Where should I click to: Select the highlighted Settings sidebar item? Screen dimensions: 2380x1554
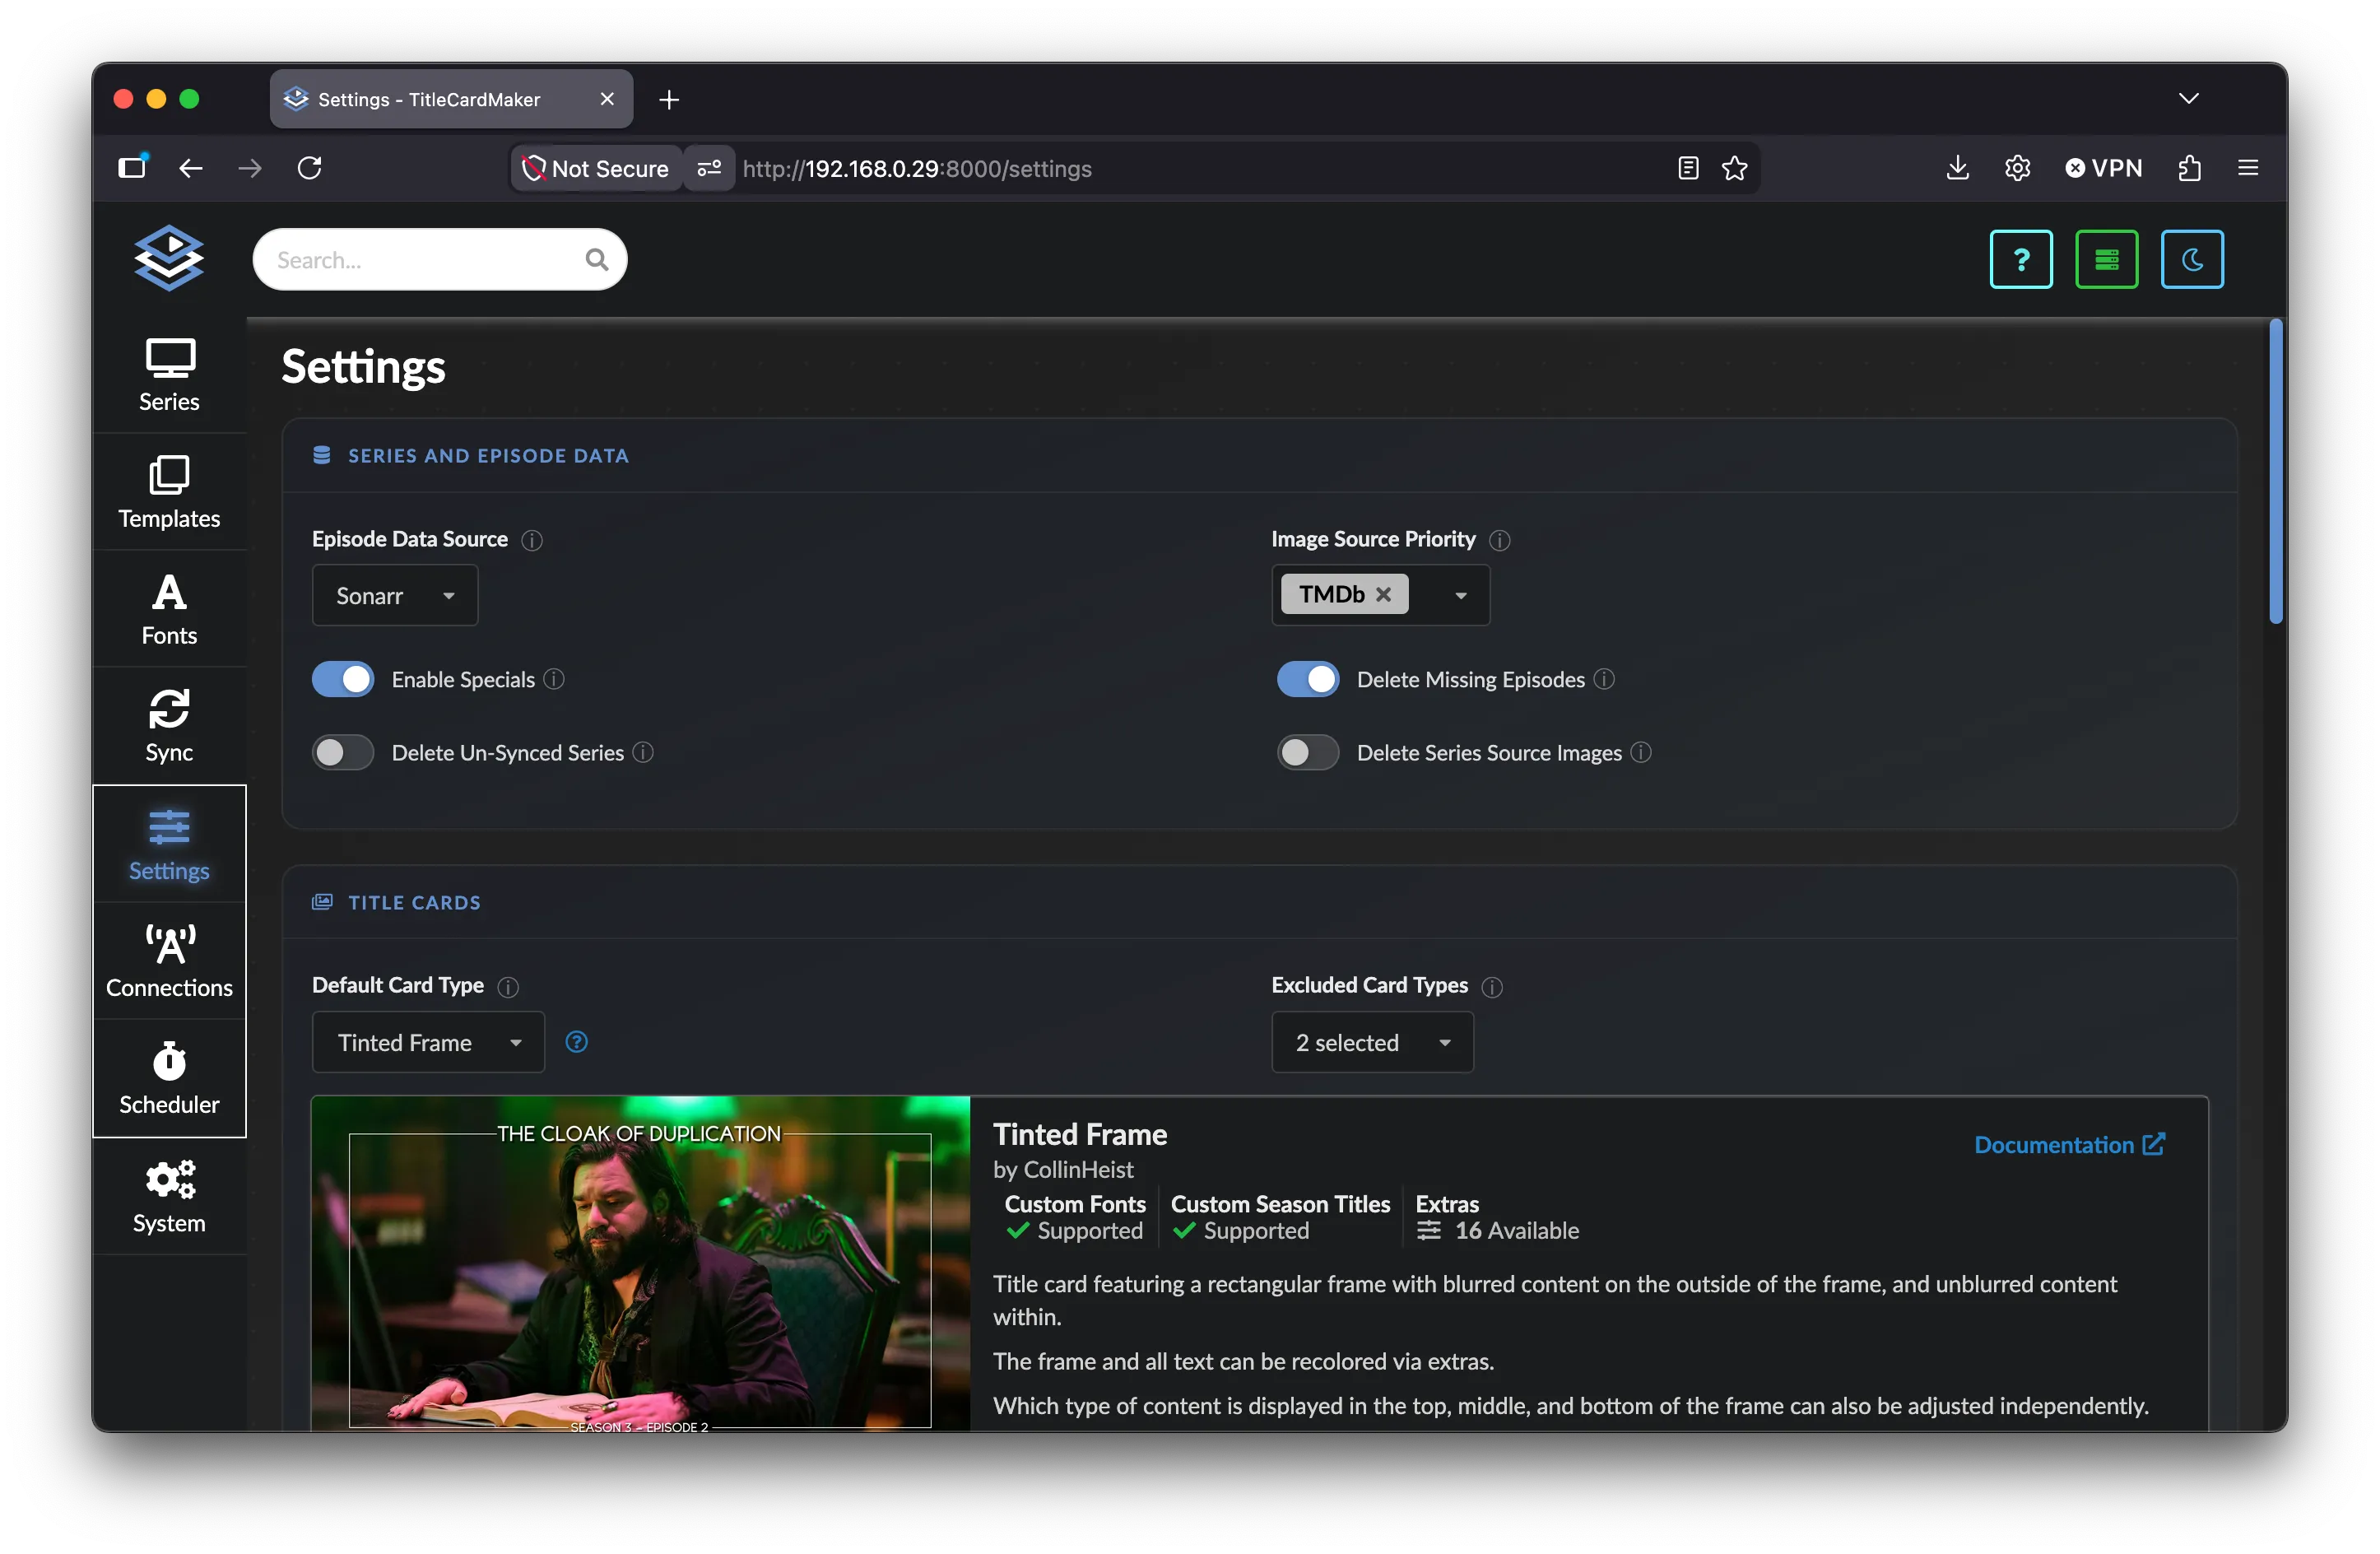tap(169, 844)
